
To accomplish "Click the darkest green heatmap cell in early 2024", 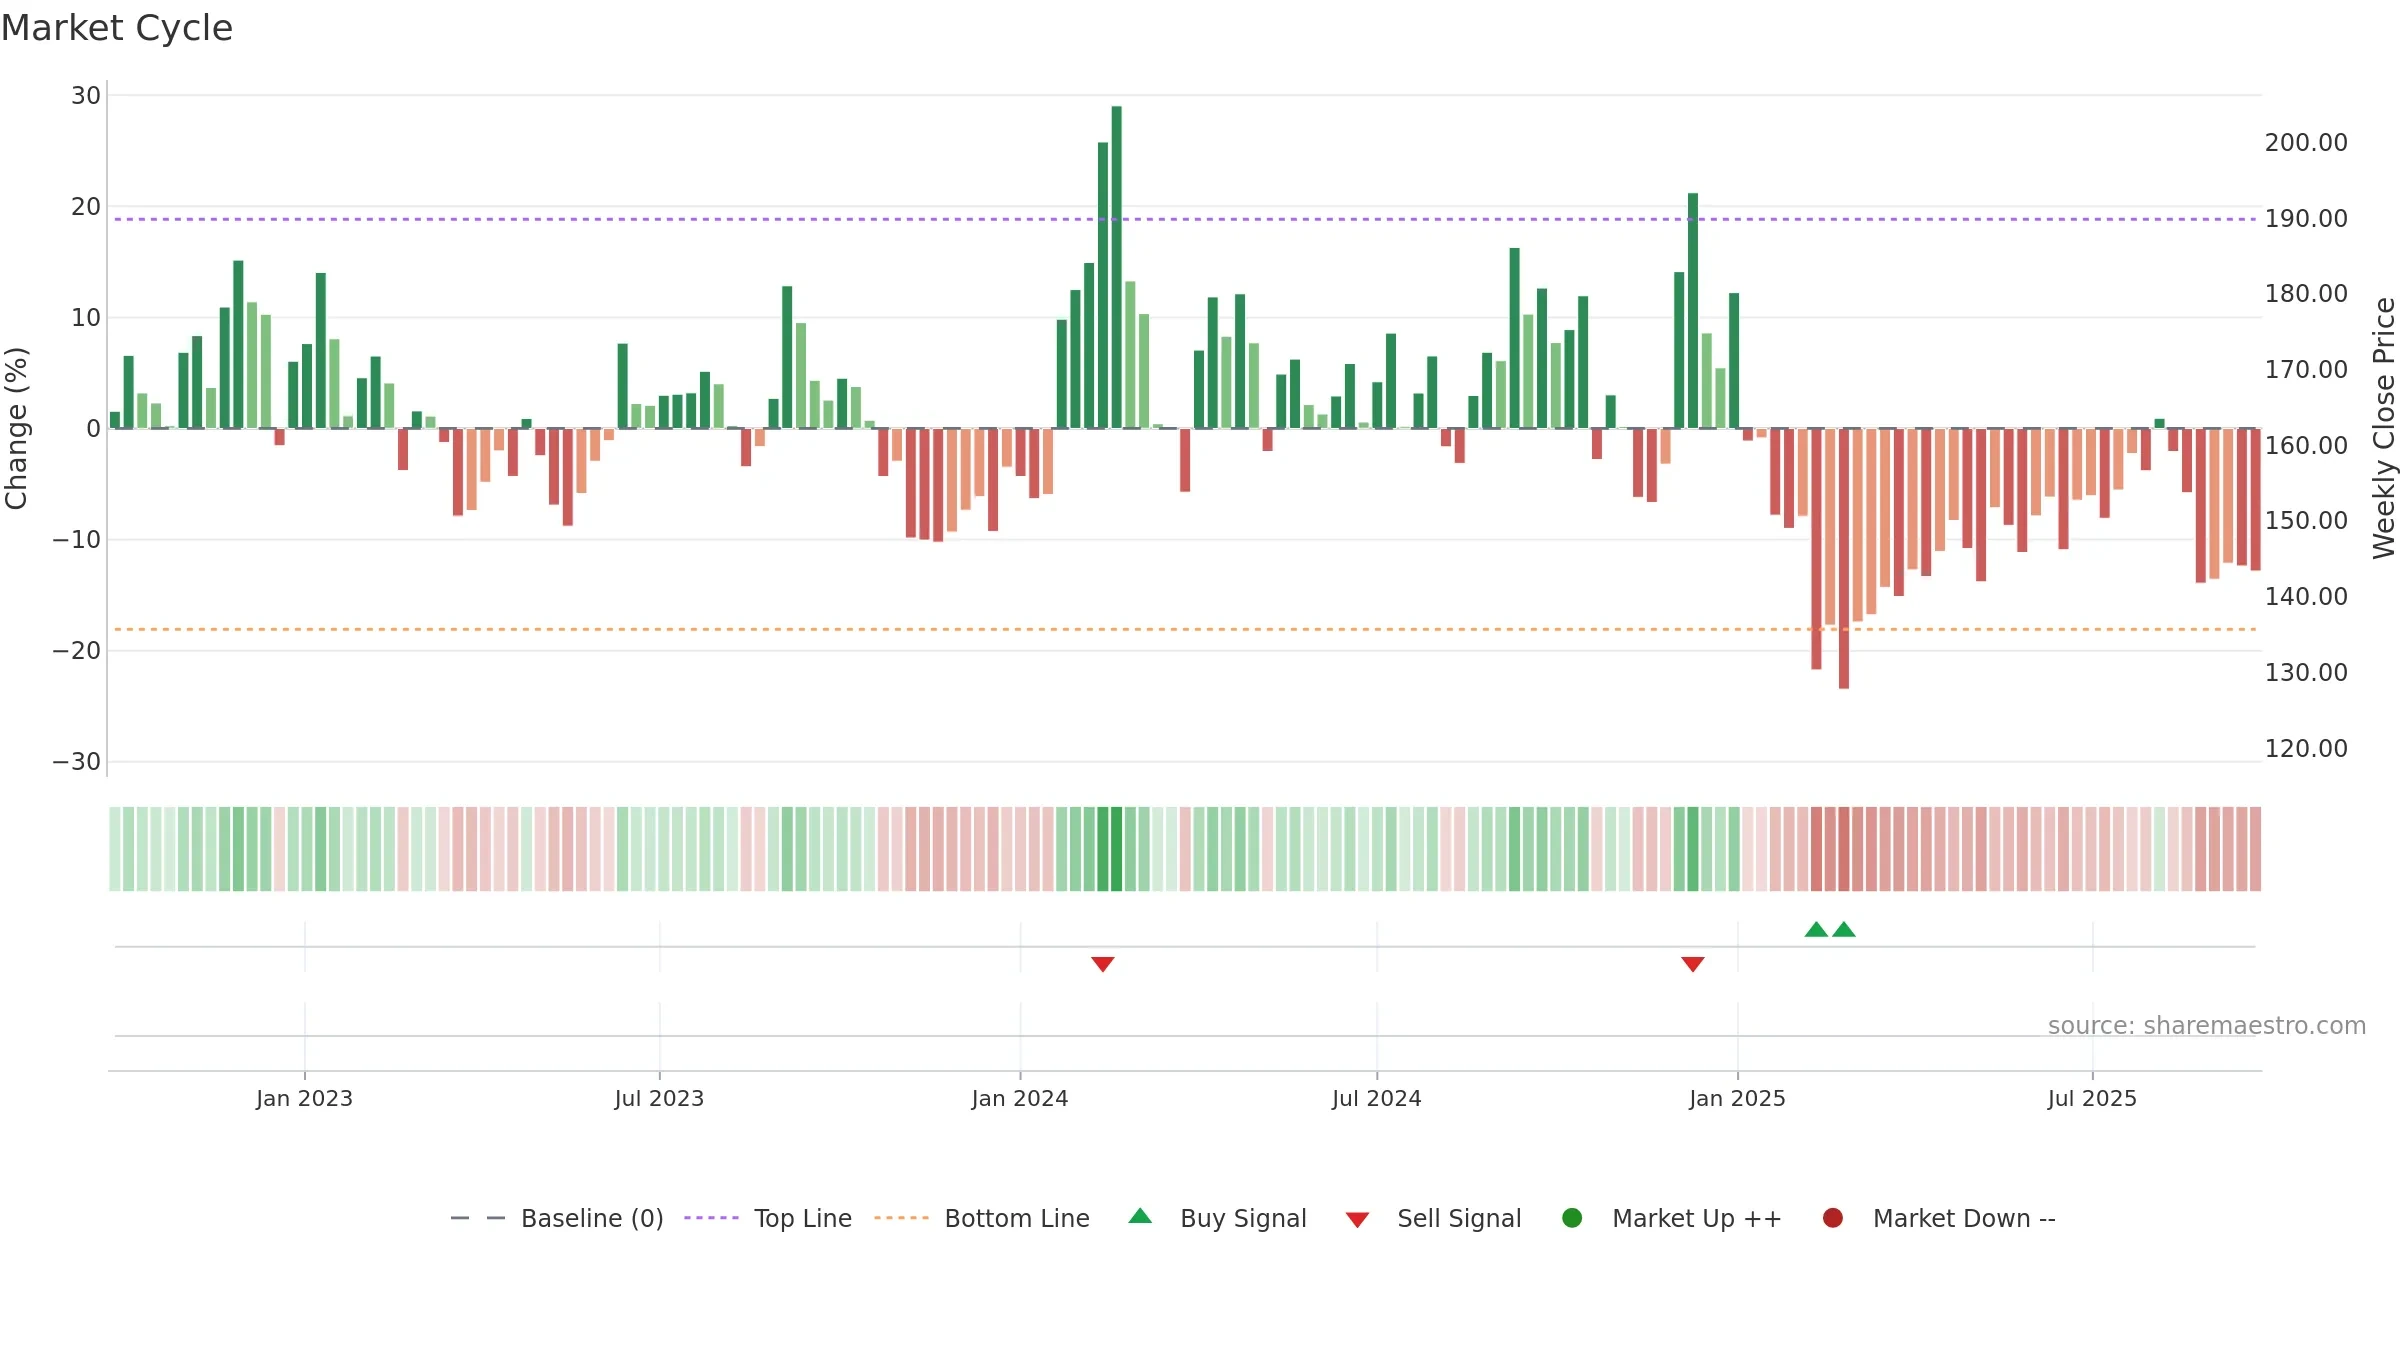I will [1116, 849].
